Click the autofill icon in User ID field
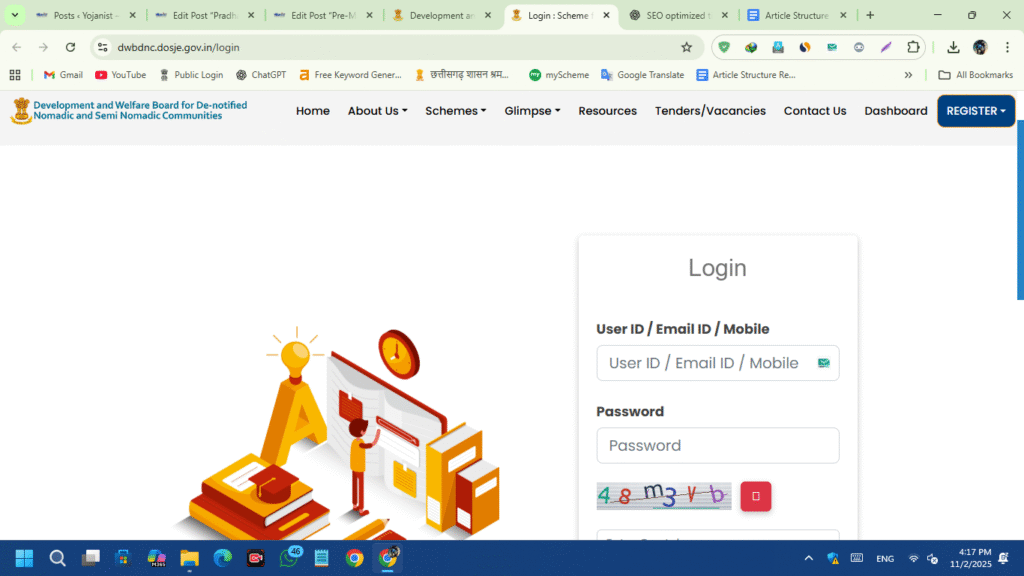Image resolution: width=1024 pixels, height=576 pixels. 824,363
